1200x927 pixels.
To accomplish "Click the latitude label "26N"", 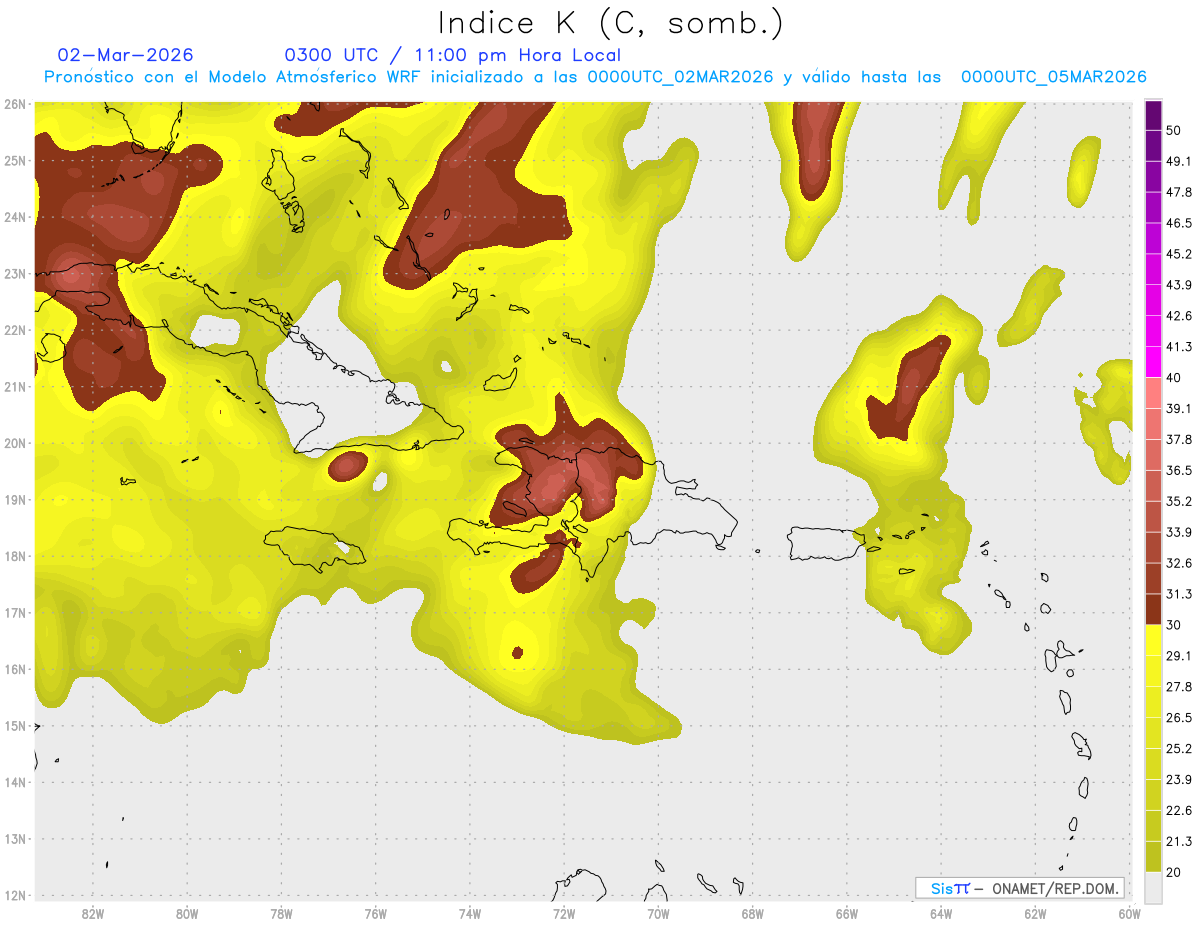I will [x=14, y=104].
